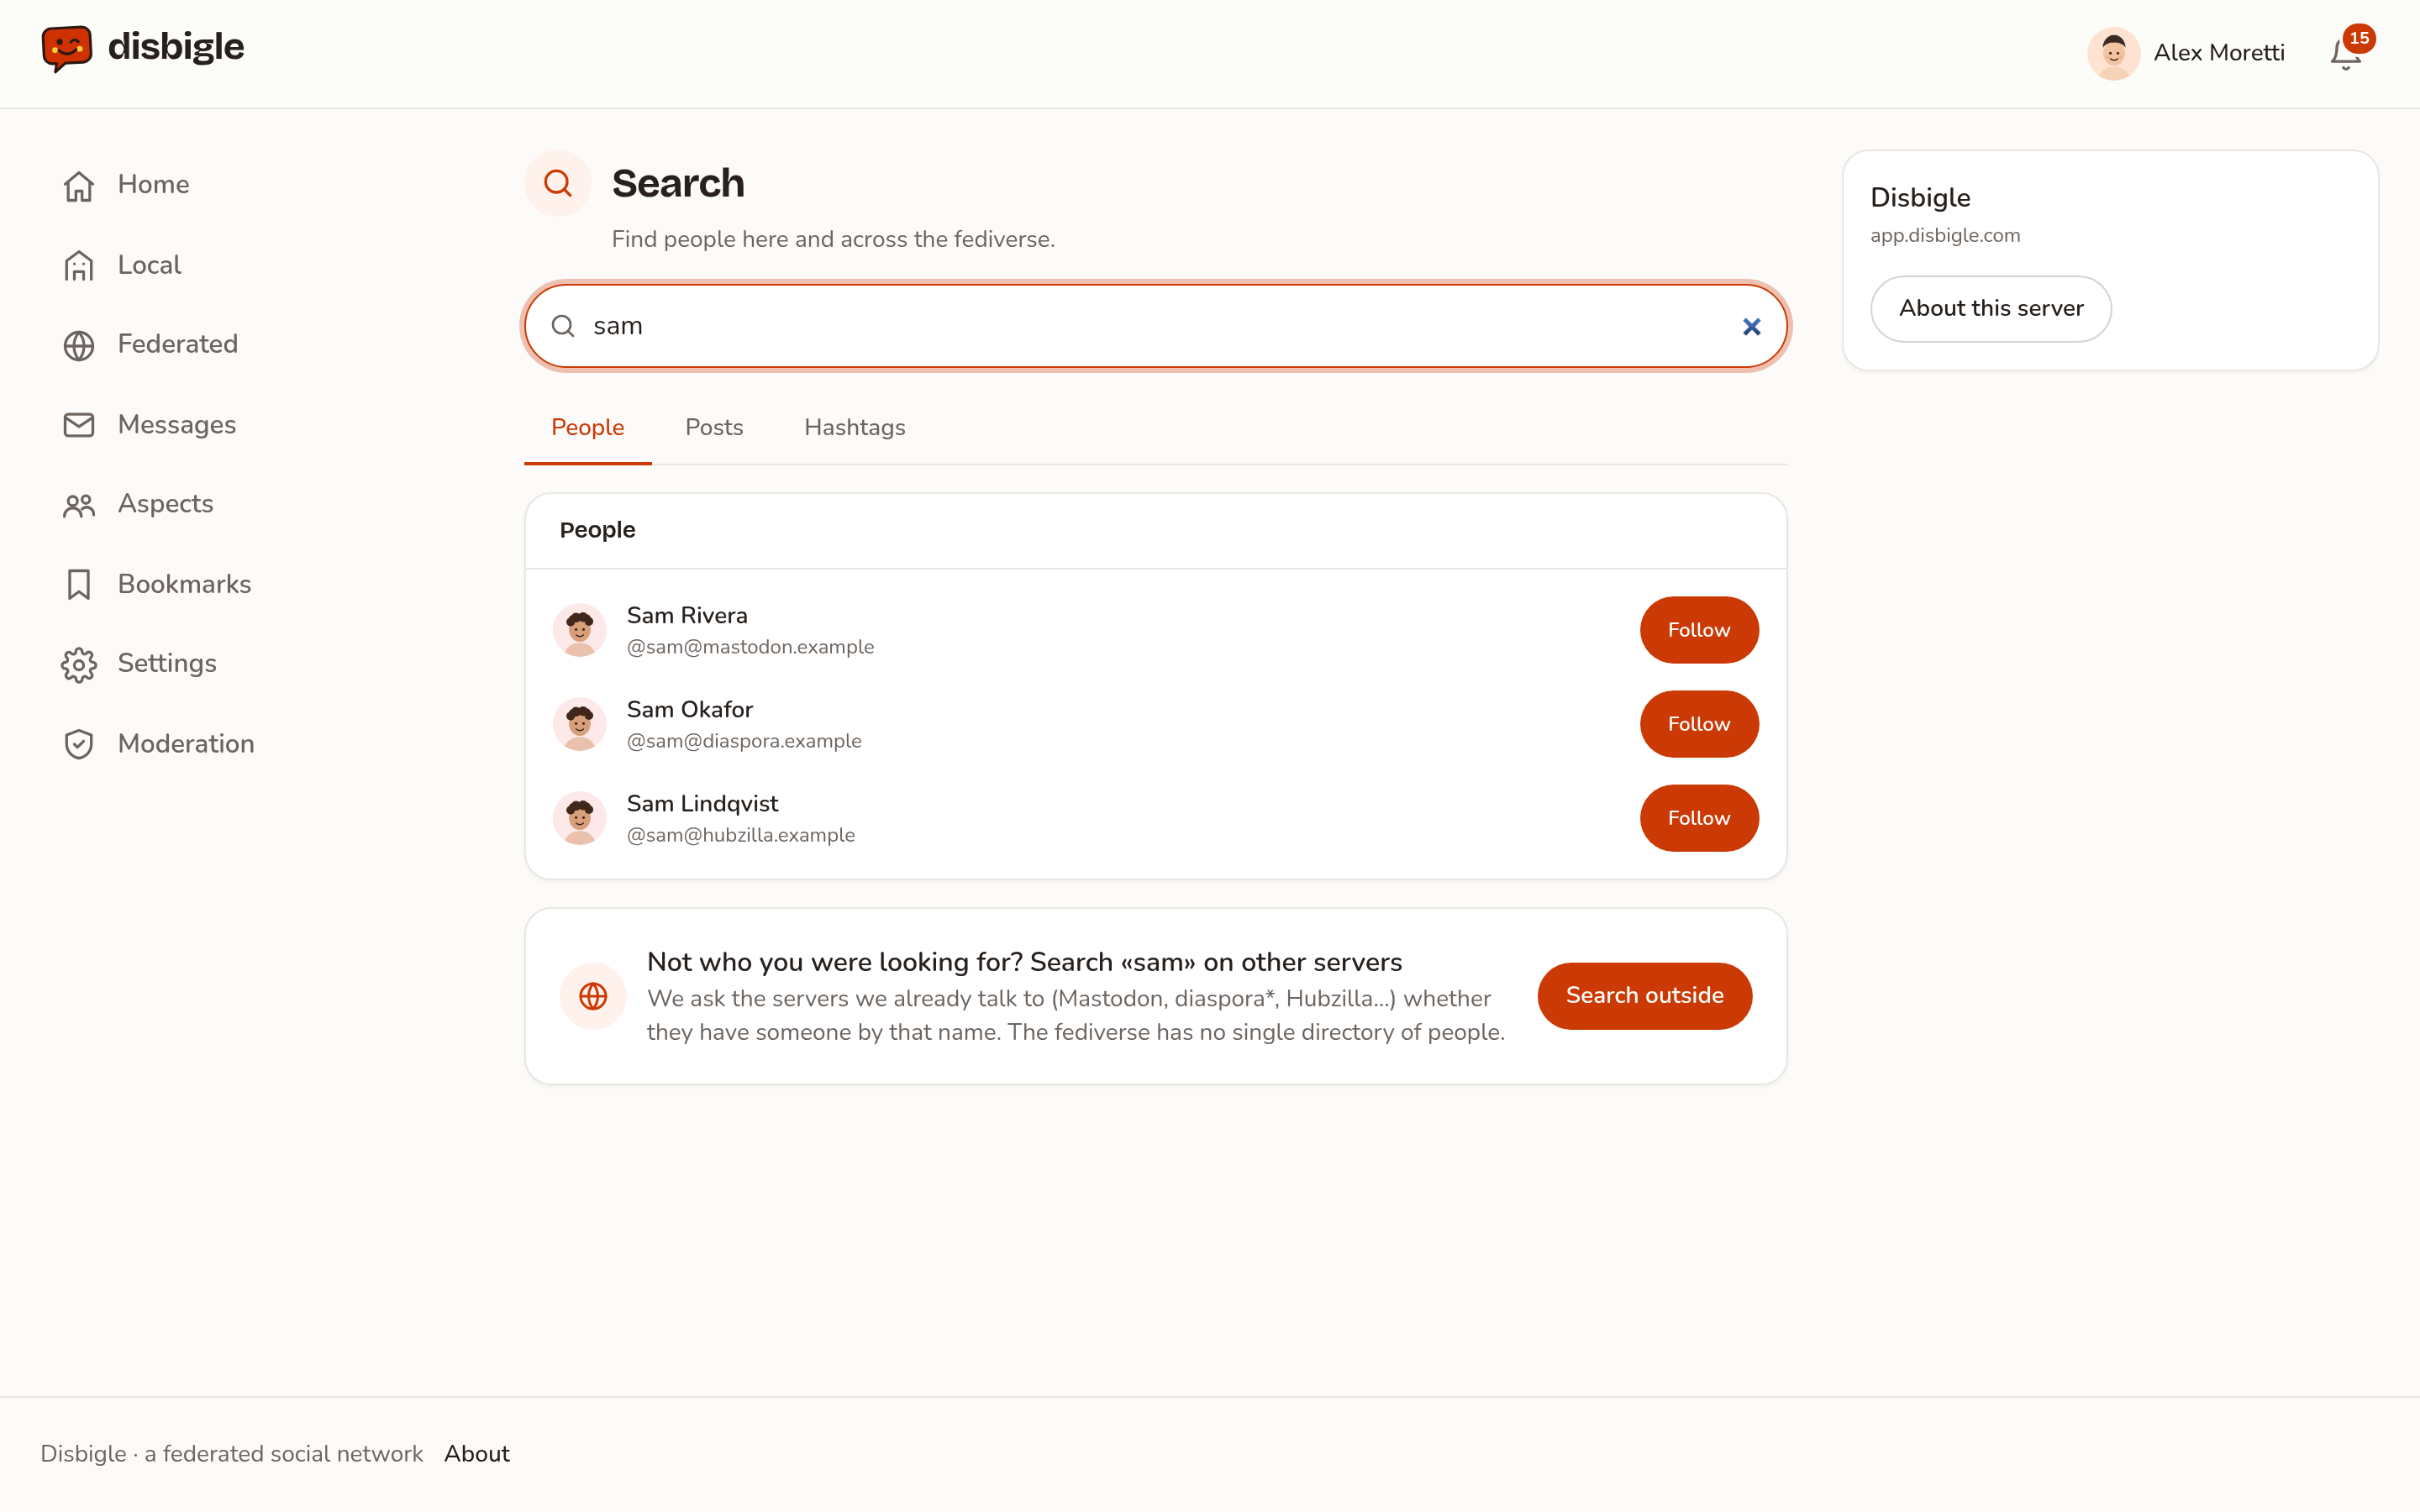Viewport: 2420px width, 1512px height.
Task: Click the Moderation shield icon
Action: pyautogui.click(x=79, y=744)
